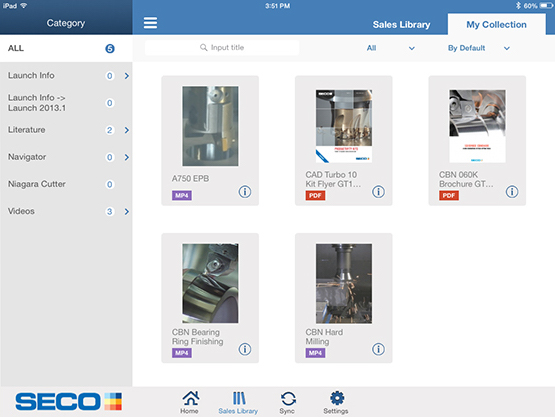Image resolution: width=555 pixels, height=417 pixels.
Task: Open CBN 060K Brochure thumbnail
Action: [x=477, y=126]
